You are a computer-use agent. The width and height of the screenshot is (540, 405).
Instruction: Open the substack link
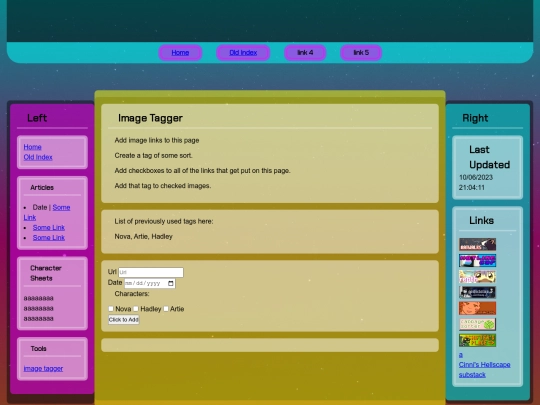(x=472, y=375)
